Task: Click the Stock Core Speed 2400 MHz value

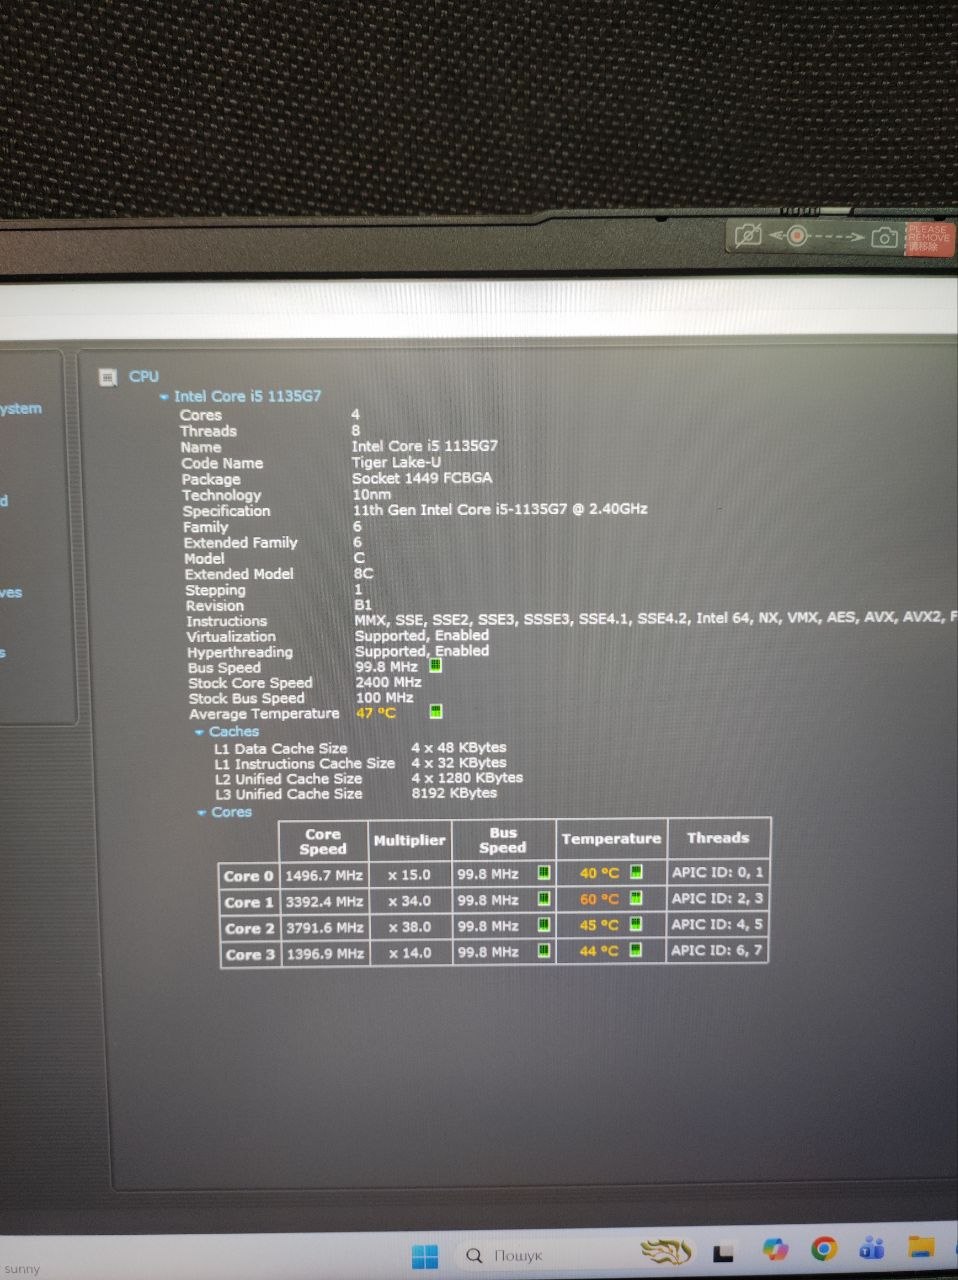Action: click(389, 682)
